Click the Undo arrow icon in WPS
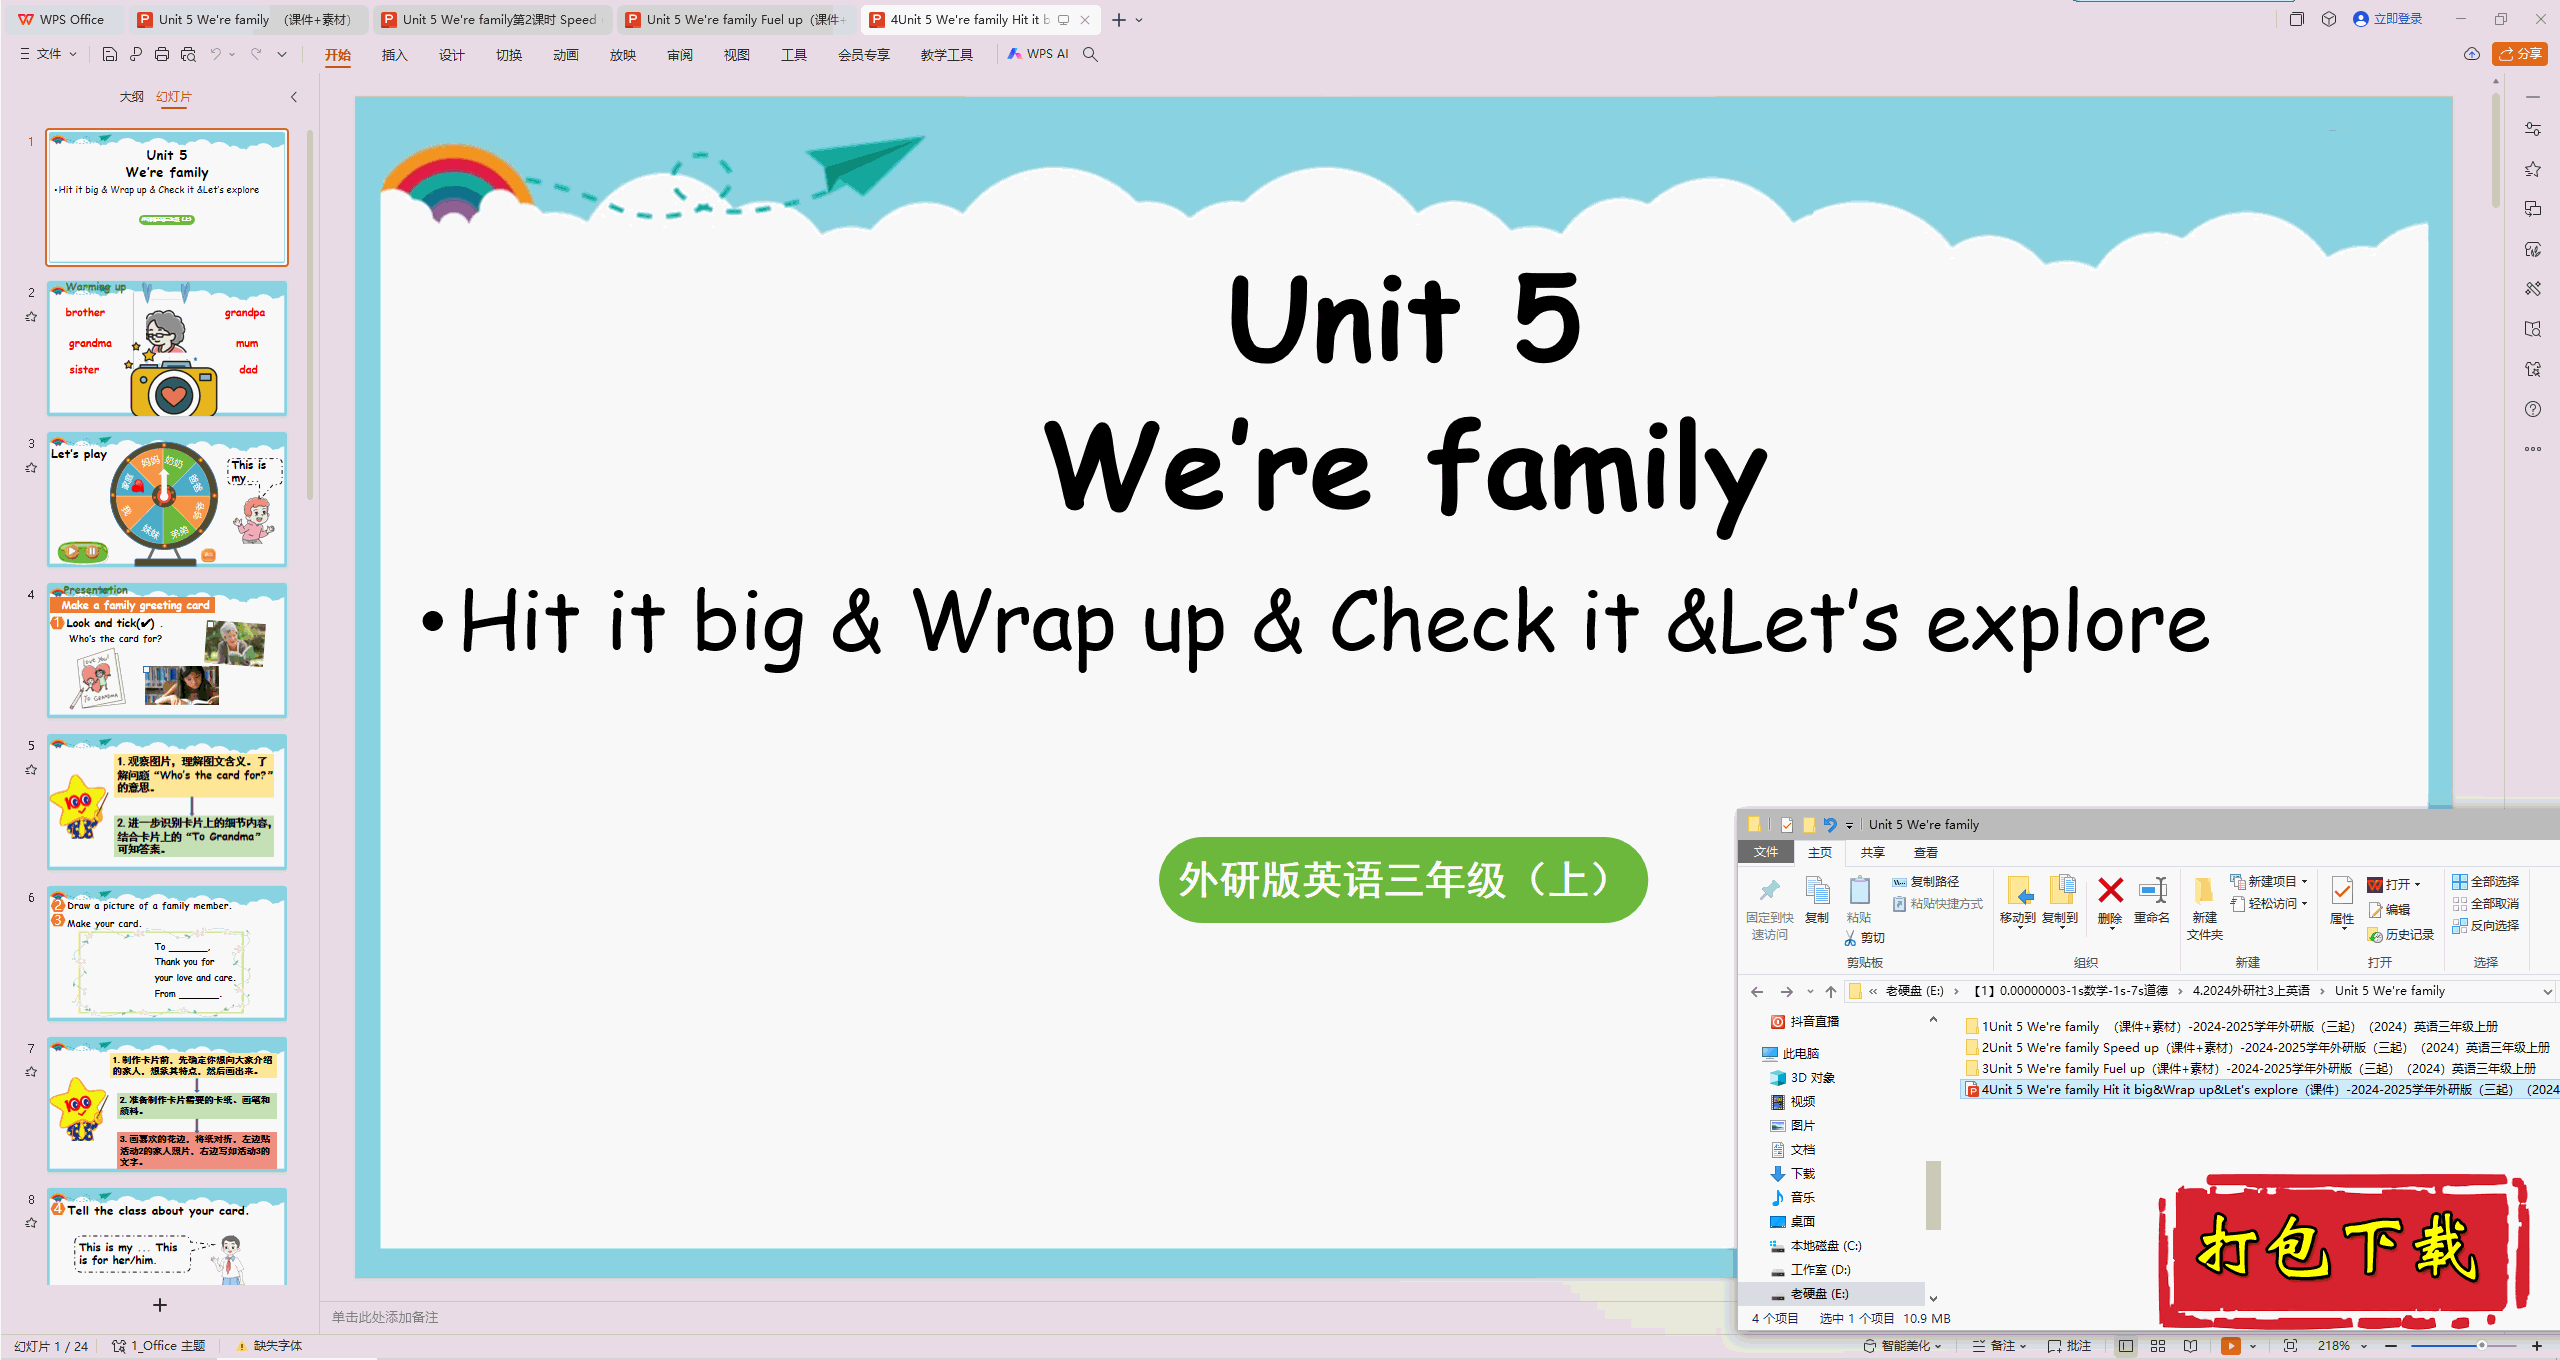The width and height of the screenshot is (2560, 1360). point(215,54)
